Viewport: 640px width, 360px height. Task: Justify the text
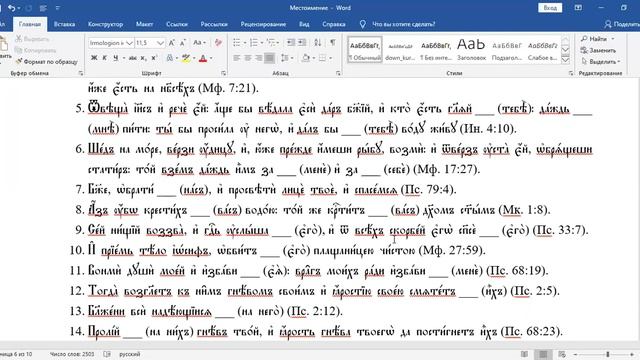(x=269, y=58)
